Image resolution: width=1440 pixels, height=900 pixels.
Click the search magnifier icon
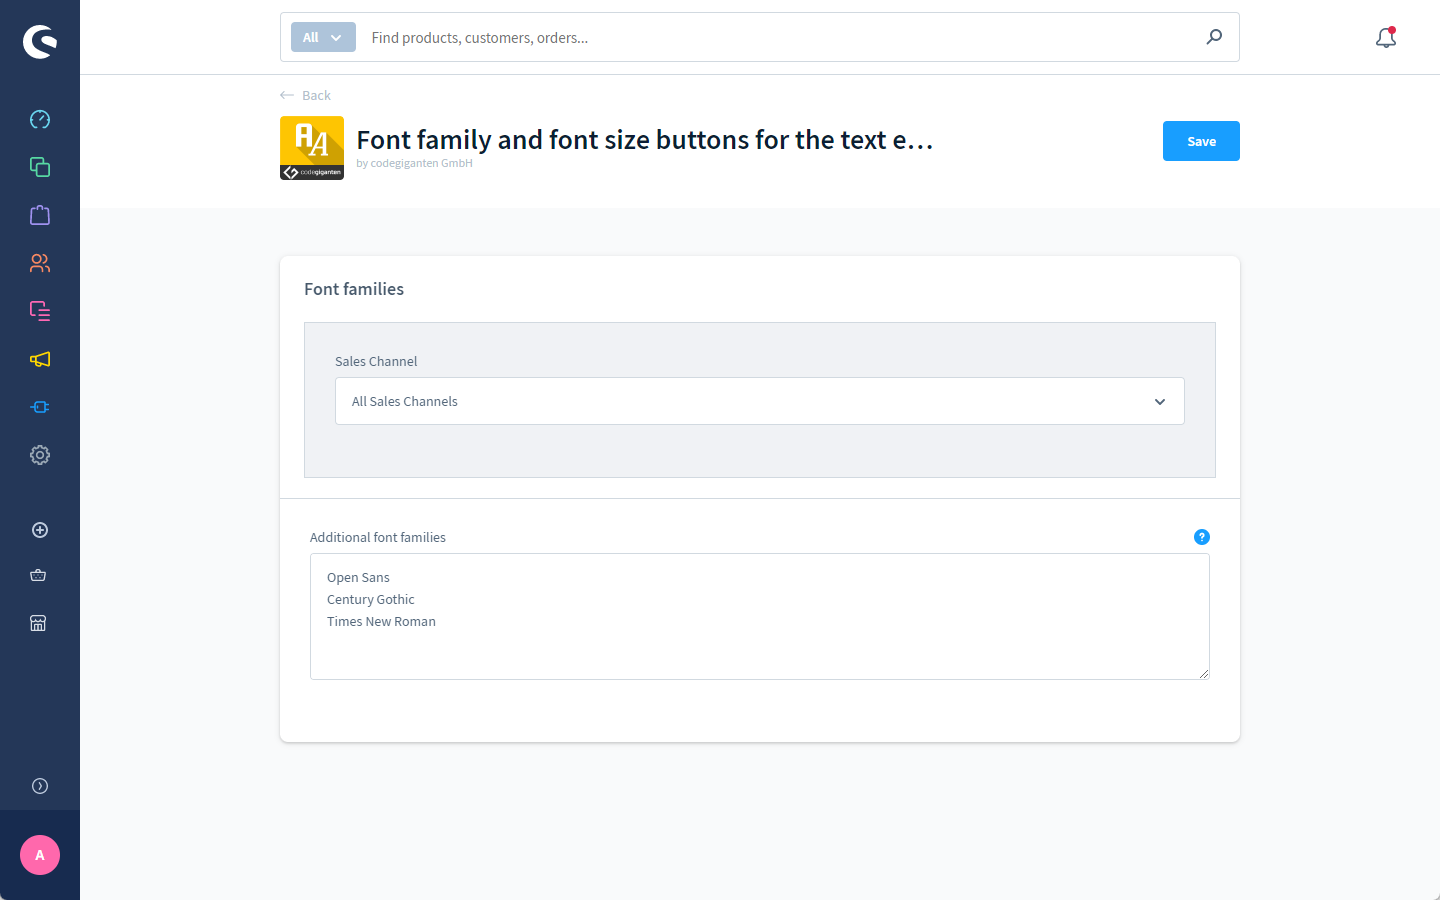1214,37
